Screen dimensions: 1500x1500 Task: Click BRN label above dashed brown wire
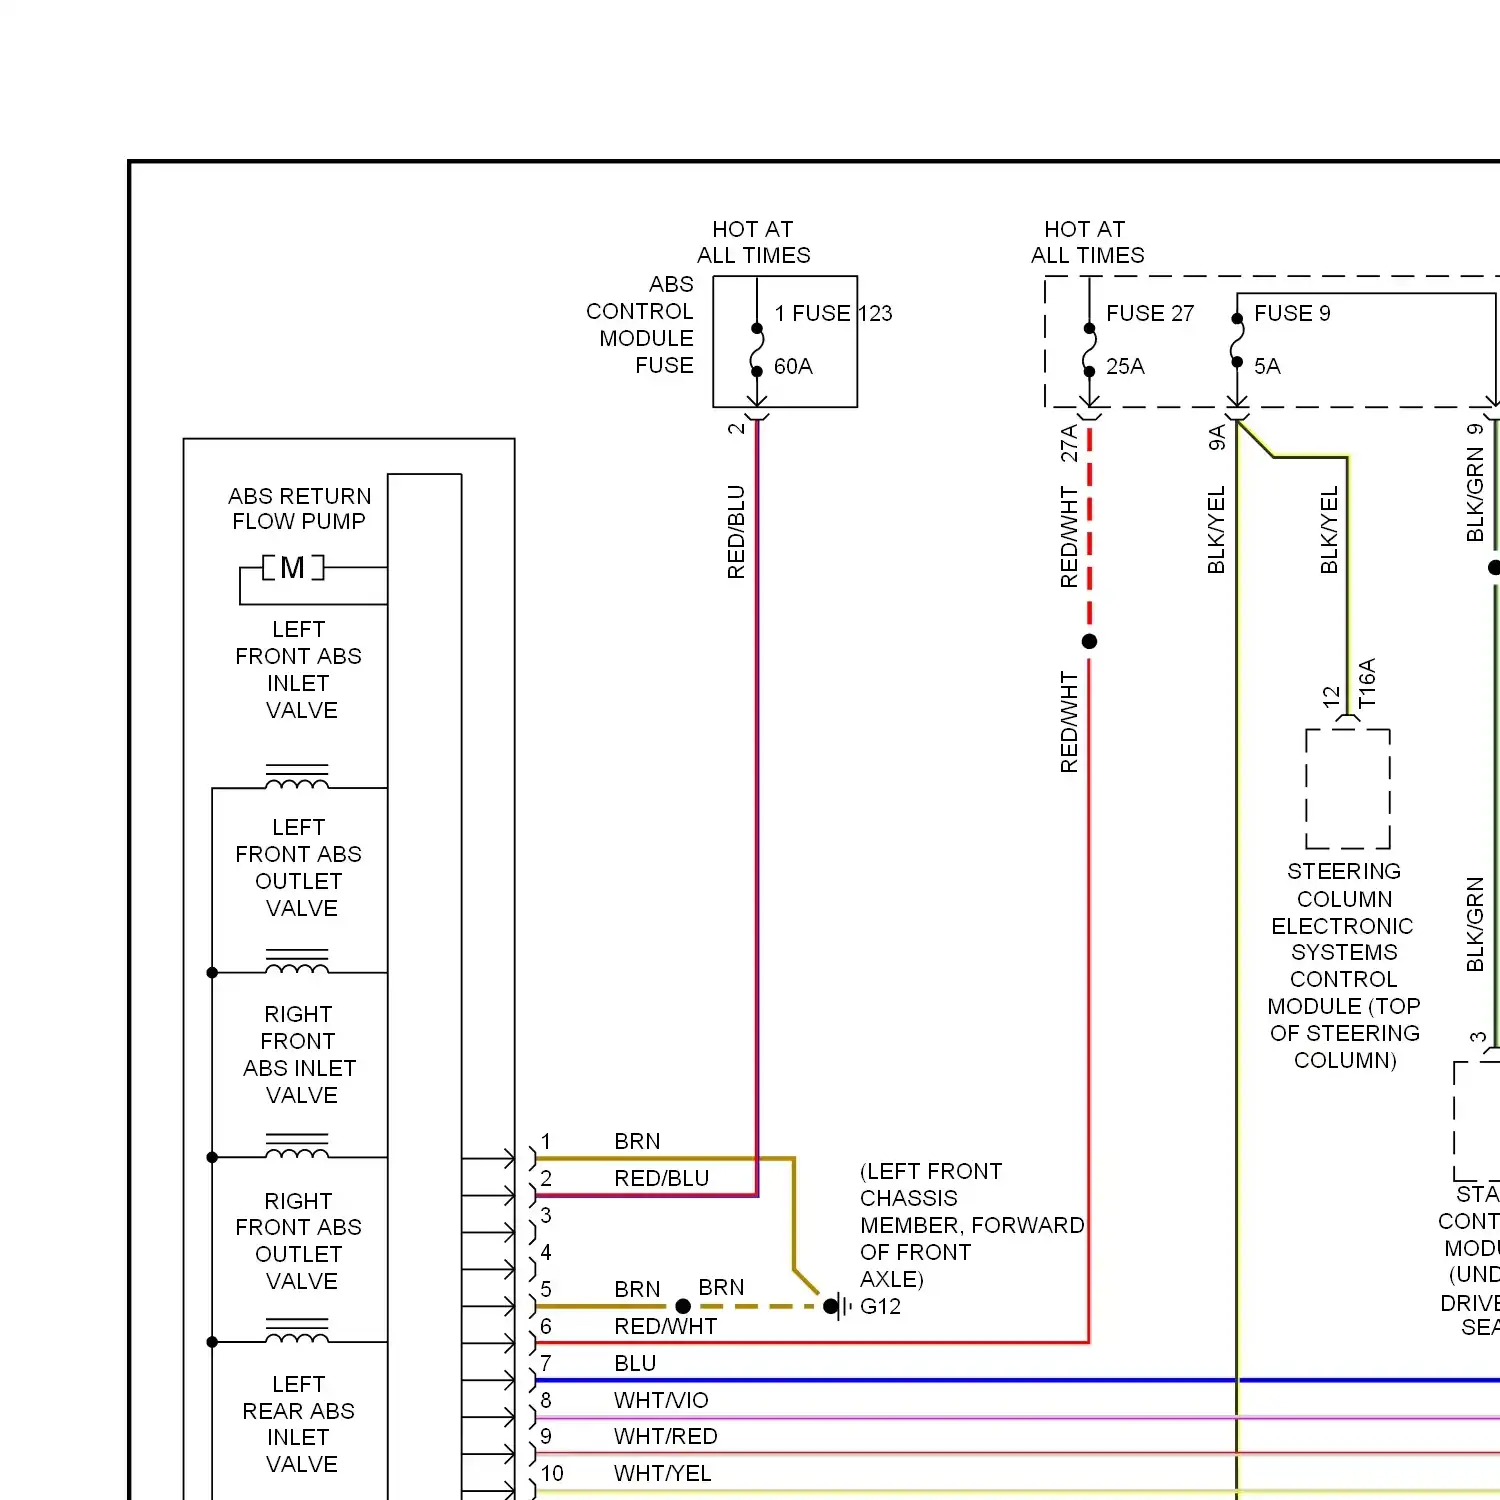coord(721,1287)
